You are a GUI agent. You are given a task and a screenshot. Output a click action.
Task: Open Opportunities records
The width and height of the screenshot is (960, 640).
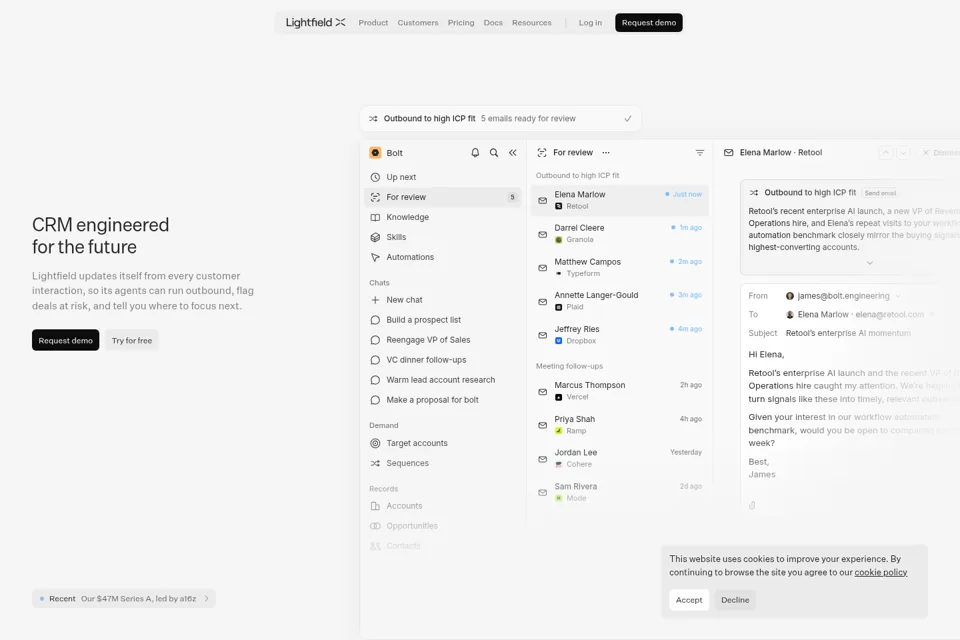click(x=443, y=526)
